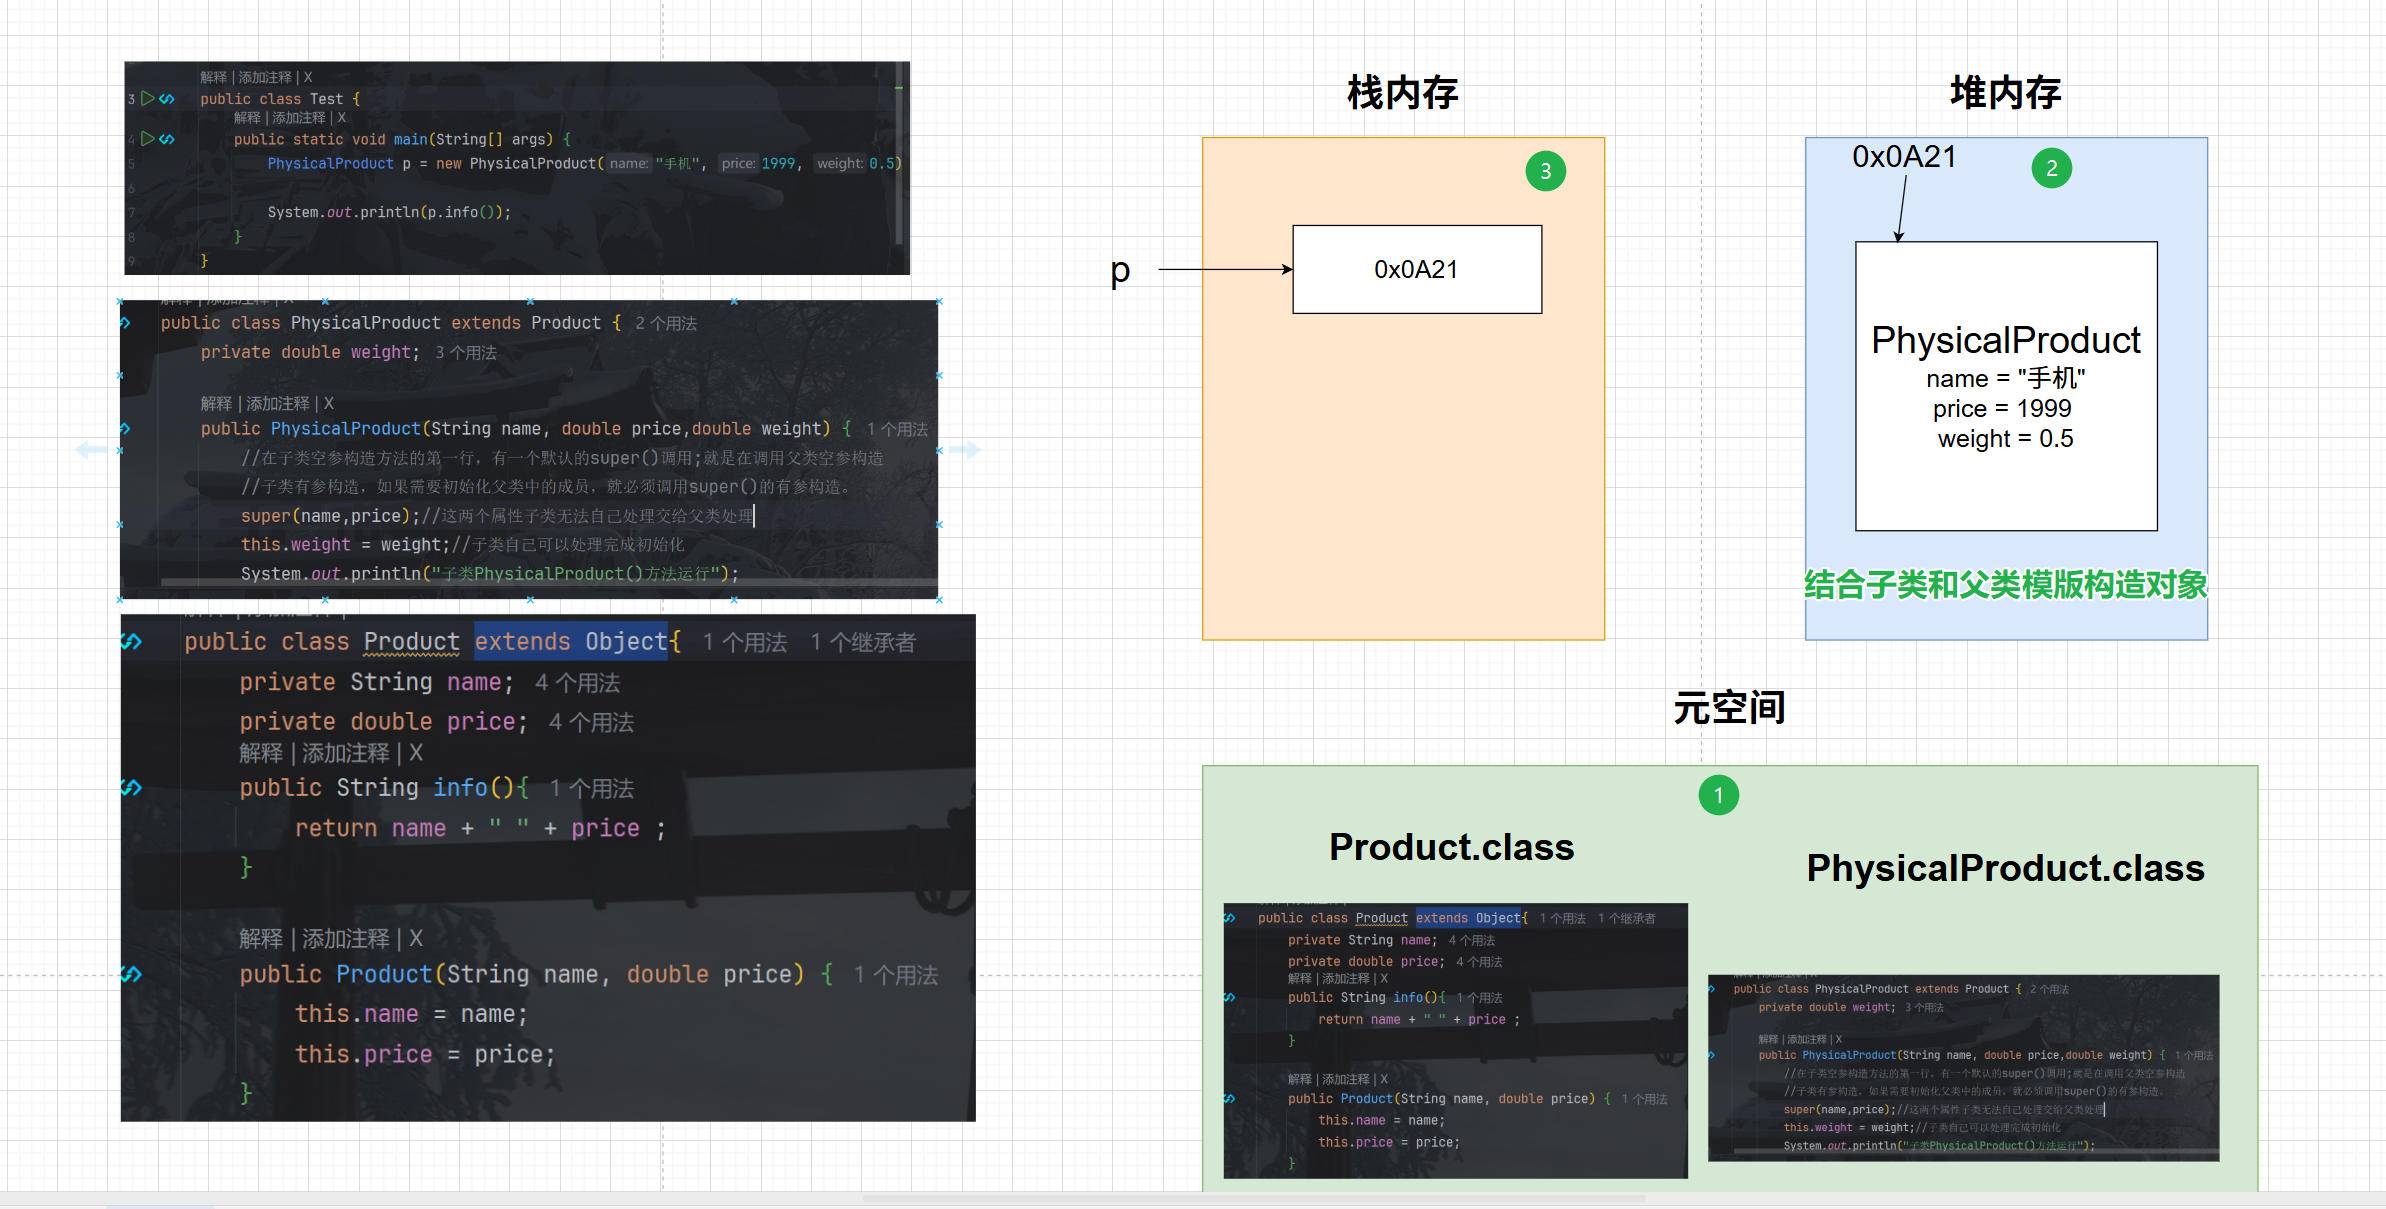Click the 堆内存 heading text

(2005, 93)
